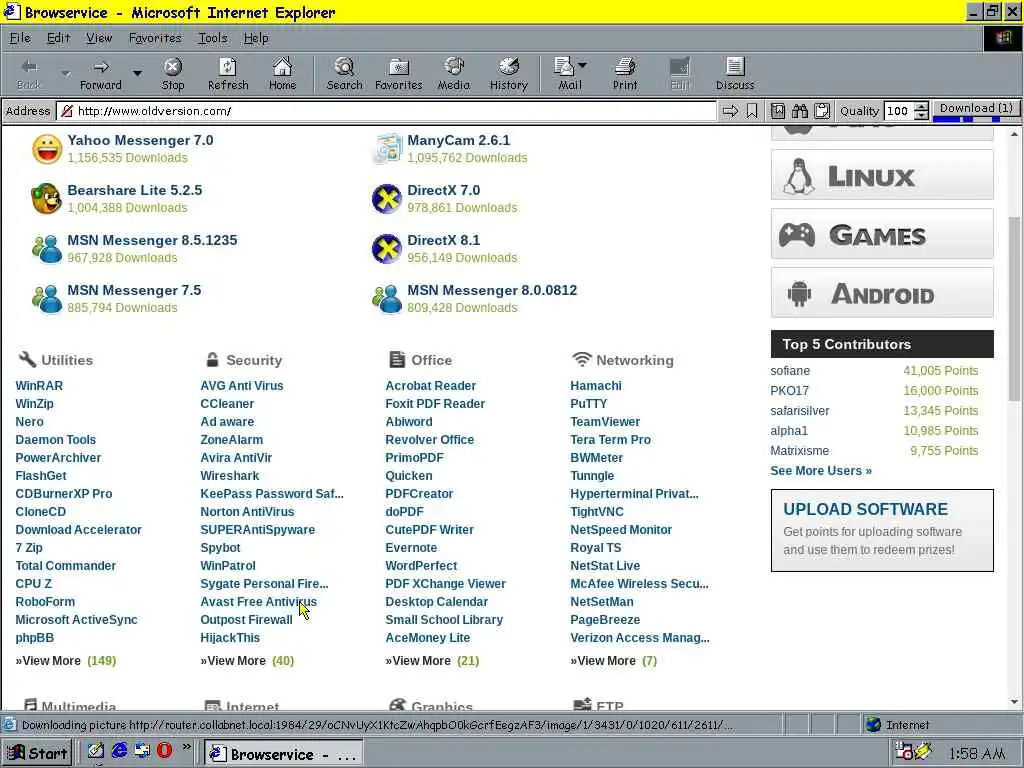Click the Media toolbar button
Screen dimensions: 1024x768
click(x=453, y=74)
